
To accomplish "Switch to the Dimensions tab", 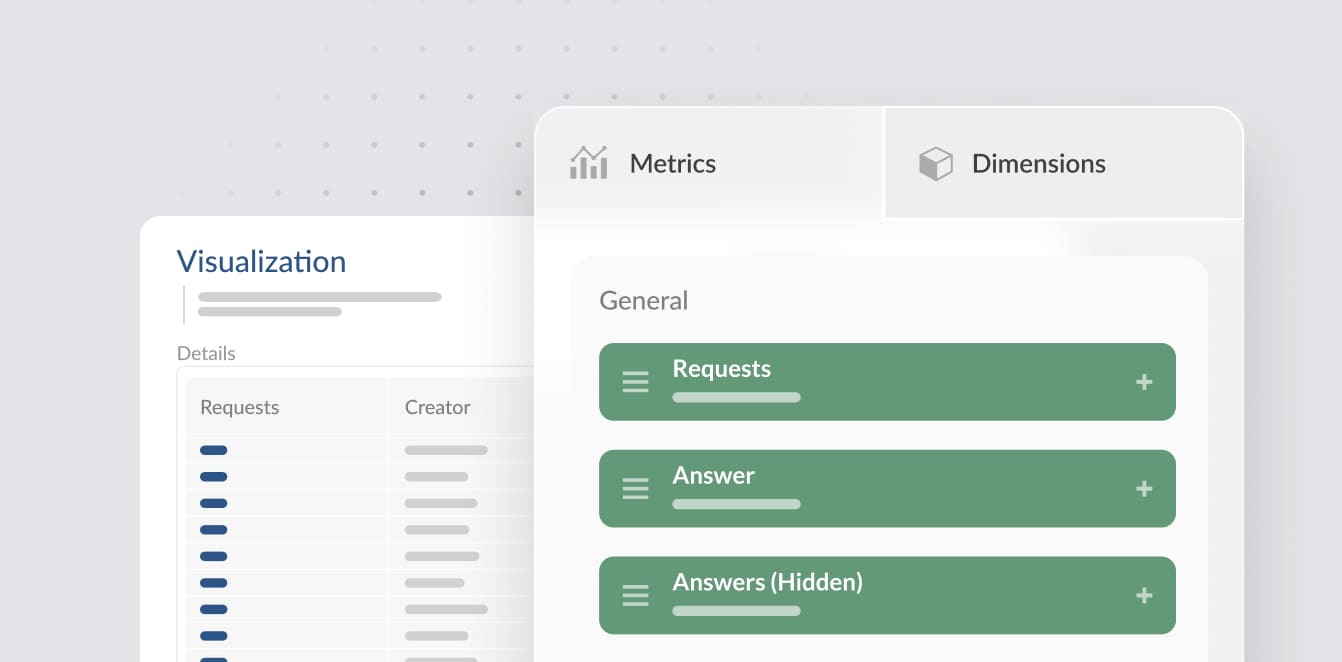I will tap(1064, 163).
